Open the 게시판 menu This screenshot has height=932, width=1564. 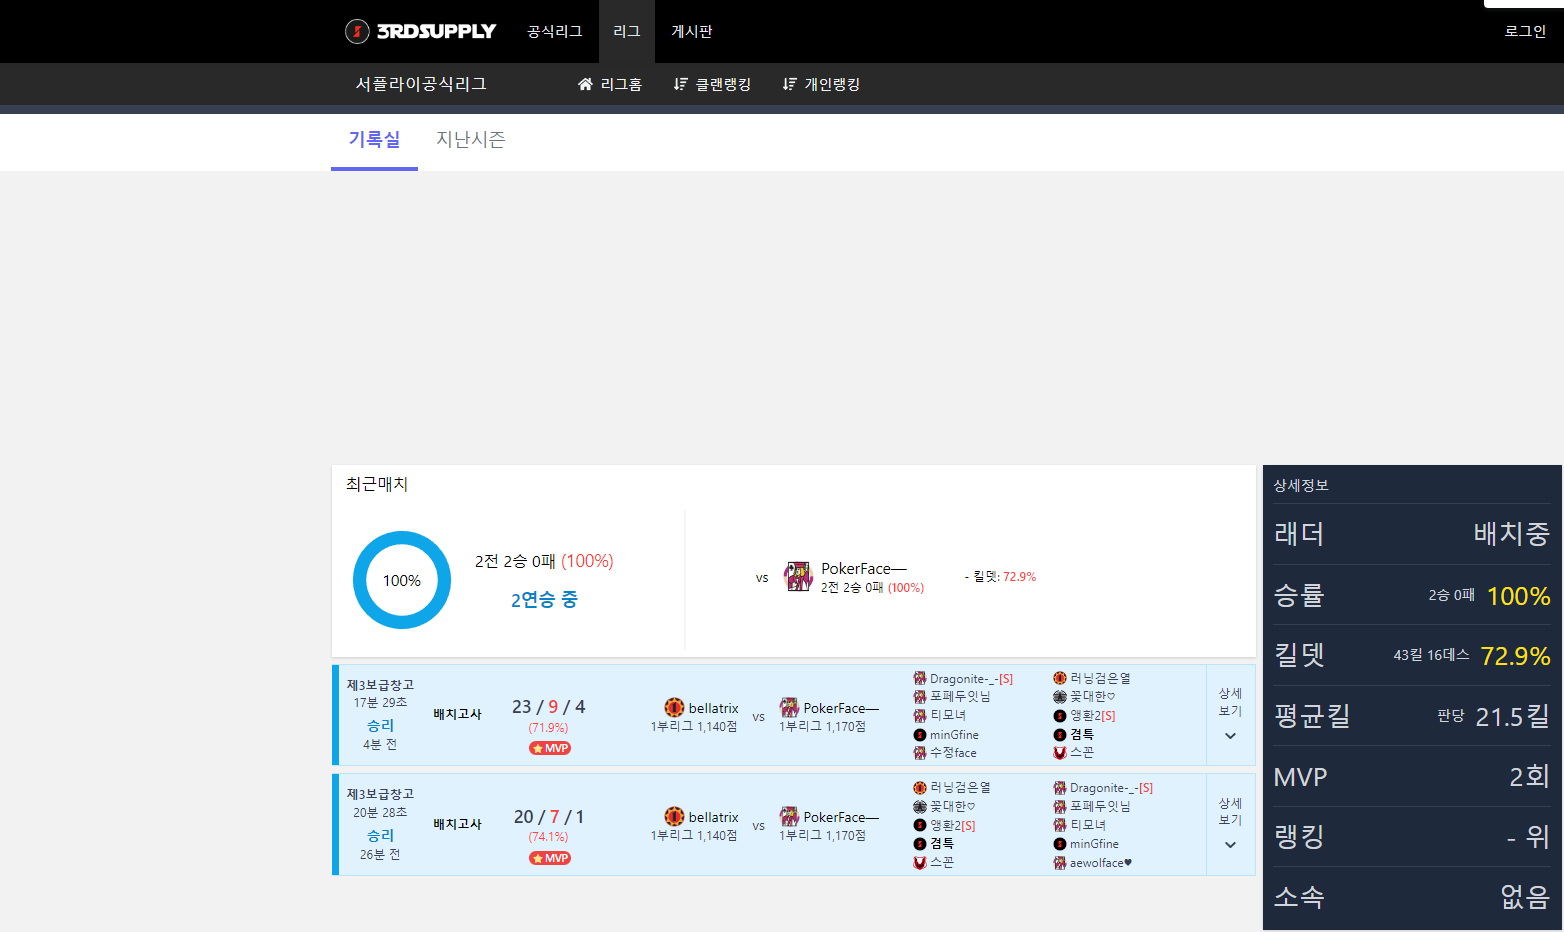[691, 32]
